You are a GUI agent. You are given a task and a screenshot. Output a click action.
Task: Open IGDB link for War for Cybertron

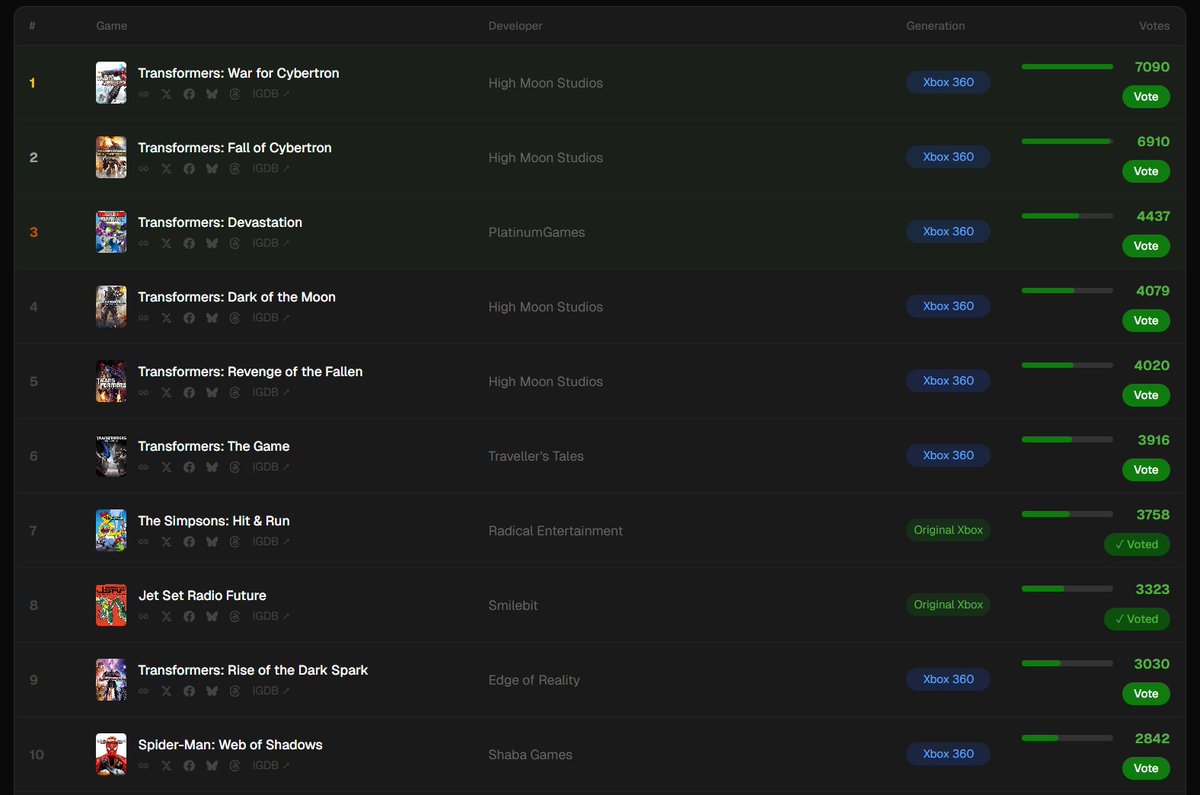(271, 94)
